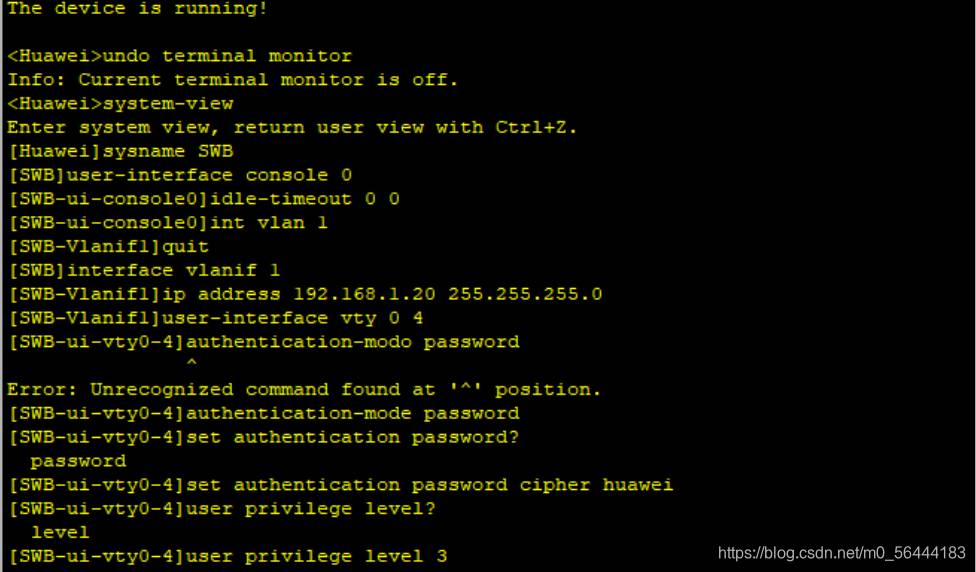Click the 'system-view' command line
Image resolution: width=976 pixels, height=572 pixels.
coord(120,103)
